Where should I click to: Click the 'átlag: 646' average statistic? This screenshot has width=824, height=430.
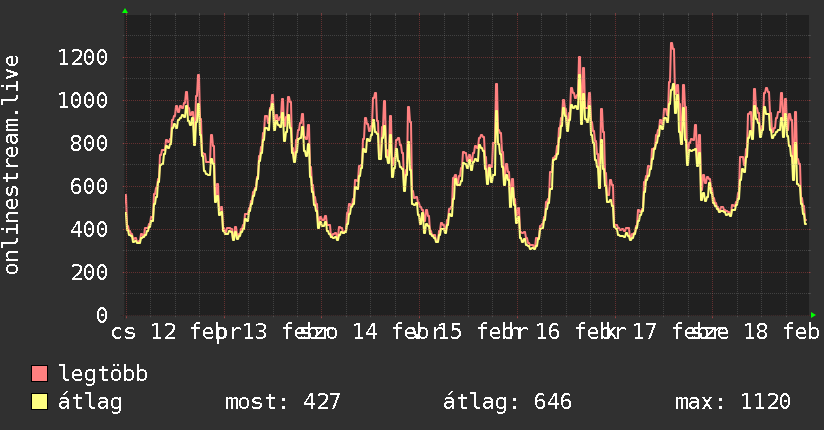click(x=507, y=402)
